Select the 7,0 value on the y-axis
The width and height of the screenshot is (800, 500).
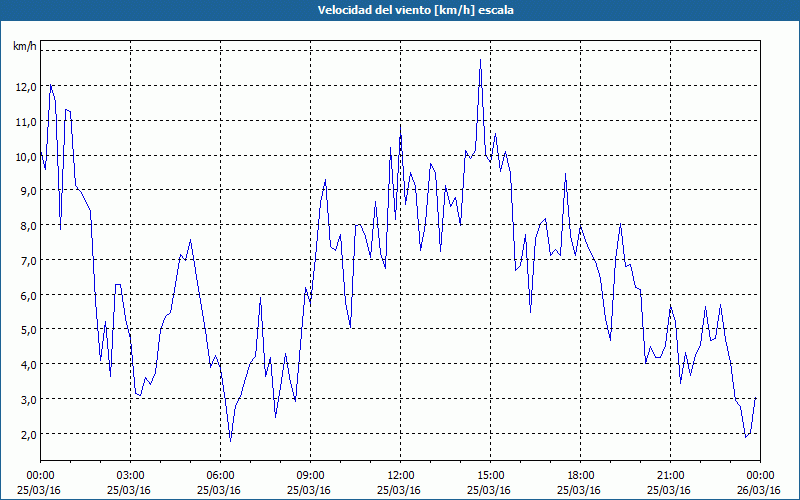[x=28, y=261]
